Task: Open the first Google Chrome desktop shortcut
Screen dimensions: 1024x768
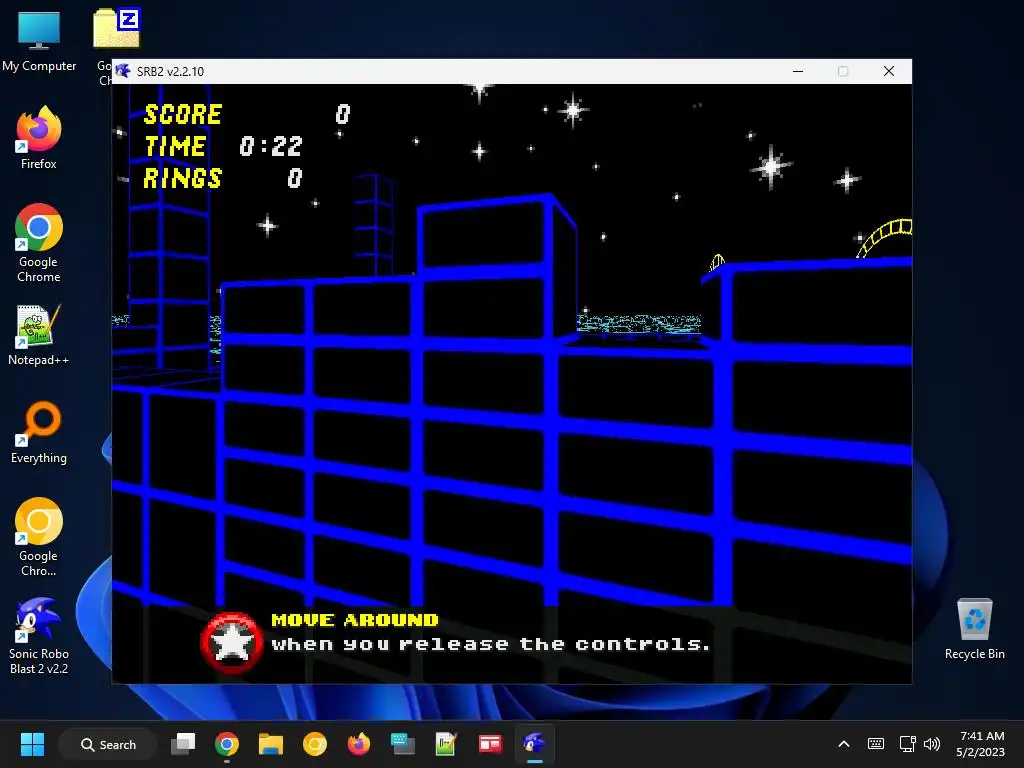Action: [39, 242]
